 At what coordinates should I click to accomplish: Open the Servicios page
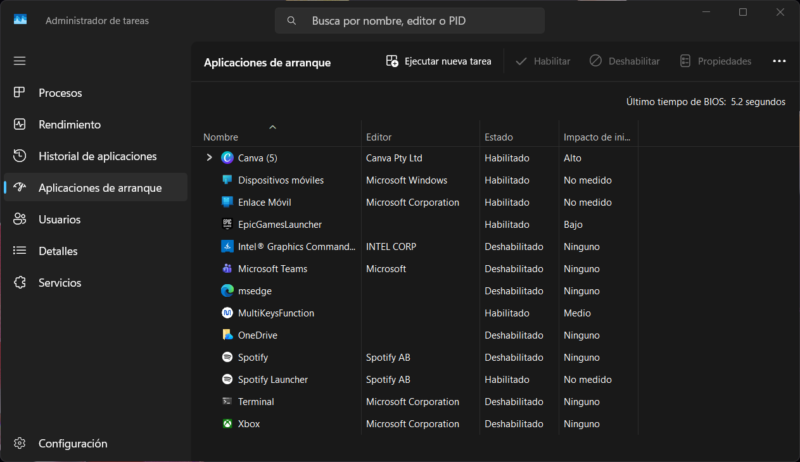pyautogui.click(x=95, y=283)
